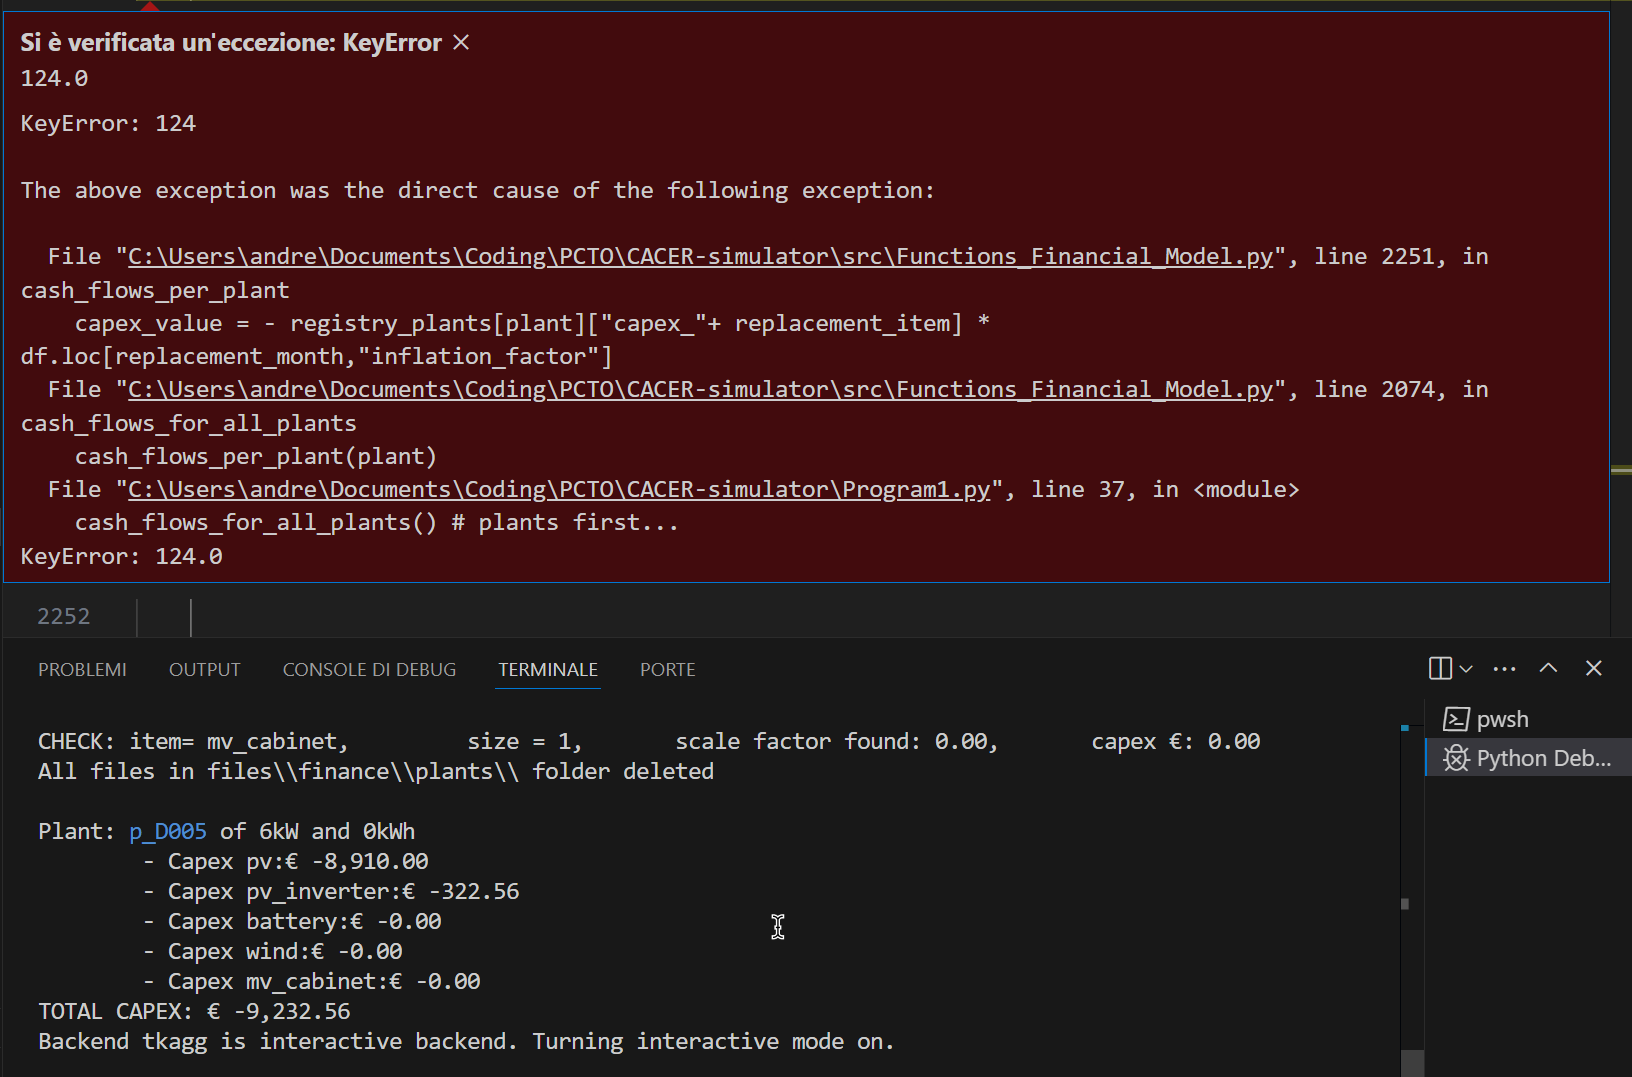This screenshot has height=1077, width=1632.
Task: Click the p_D005 plant link in terminal
Action: pos(168,832)
